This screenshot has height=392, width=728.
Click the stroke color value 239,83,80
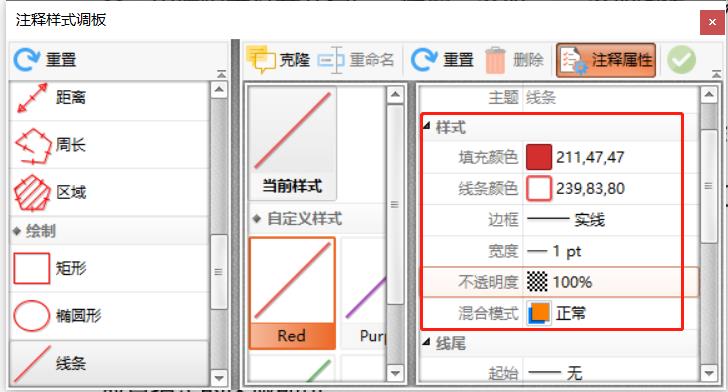pyautogui.click(x=591, y=189)
